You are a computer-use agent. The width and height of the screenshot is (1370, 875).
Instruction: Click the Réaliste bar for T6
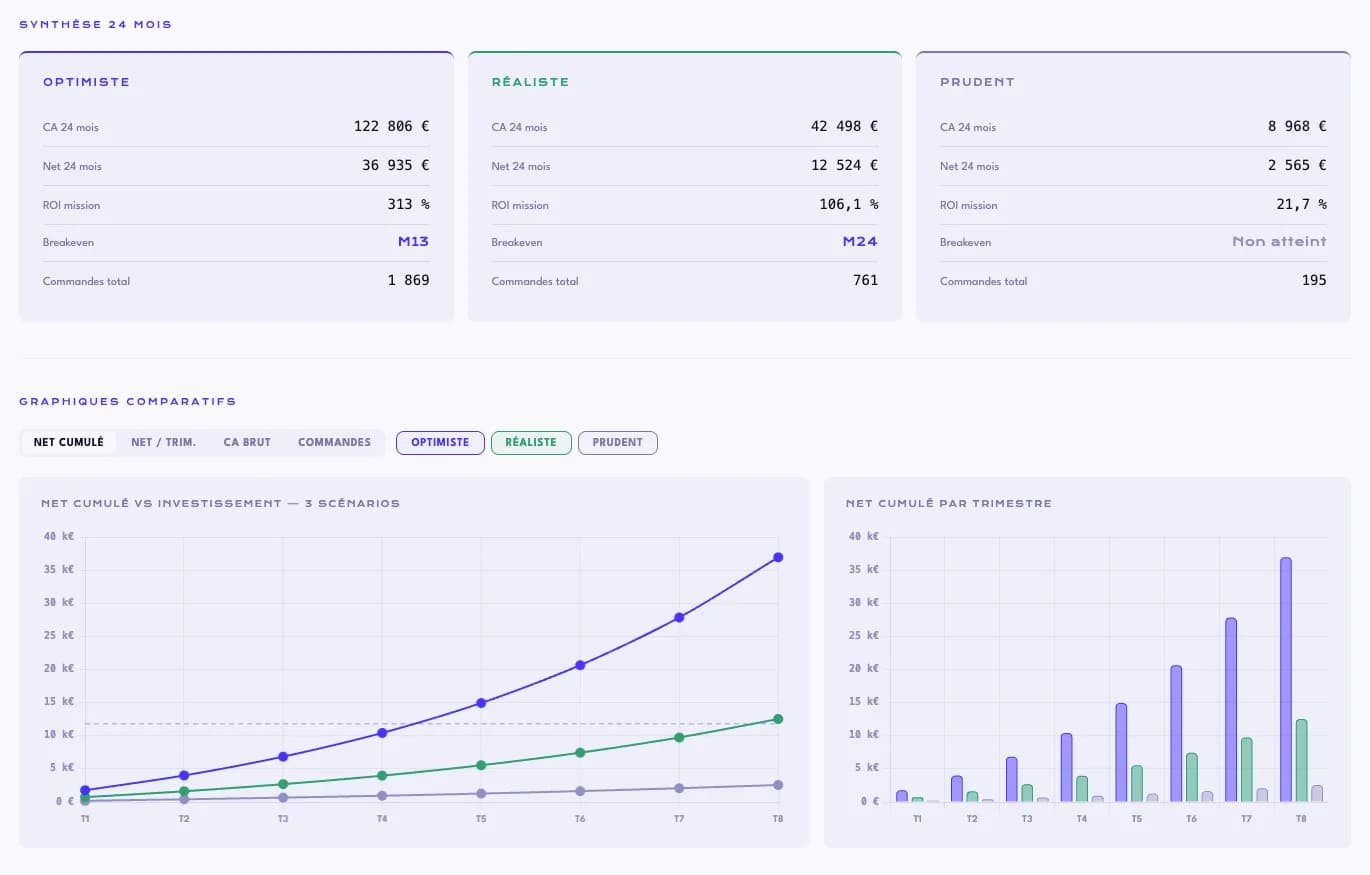(x=1192, y=778)
